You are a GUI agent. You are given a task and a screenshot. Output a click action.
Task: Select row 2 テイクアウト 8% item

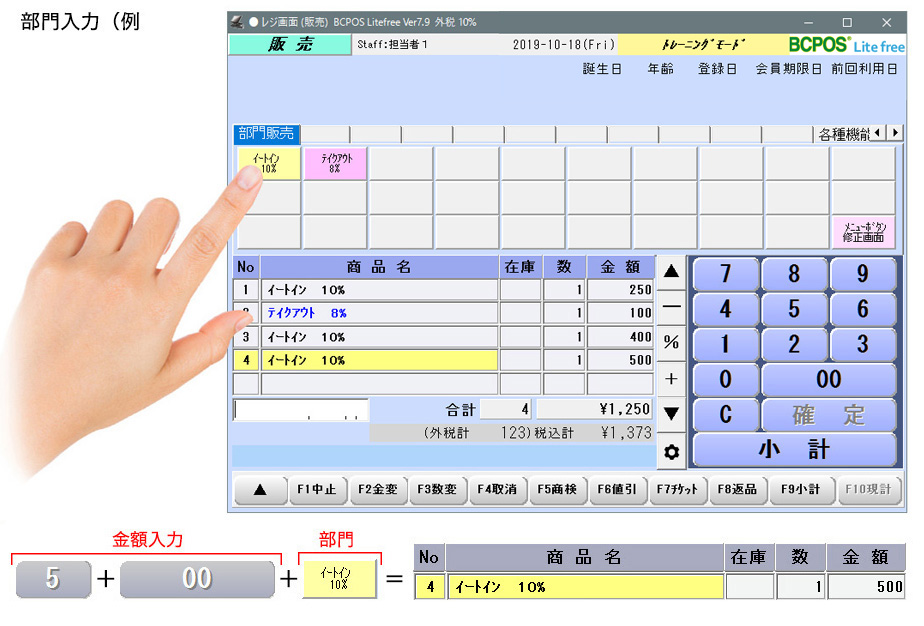(379, 313)
